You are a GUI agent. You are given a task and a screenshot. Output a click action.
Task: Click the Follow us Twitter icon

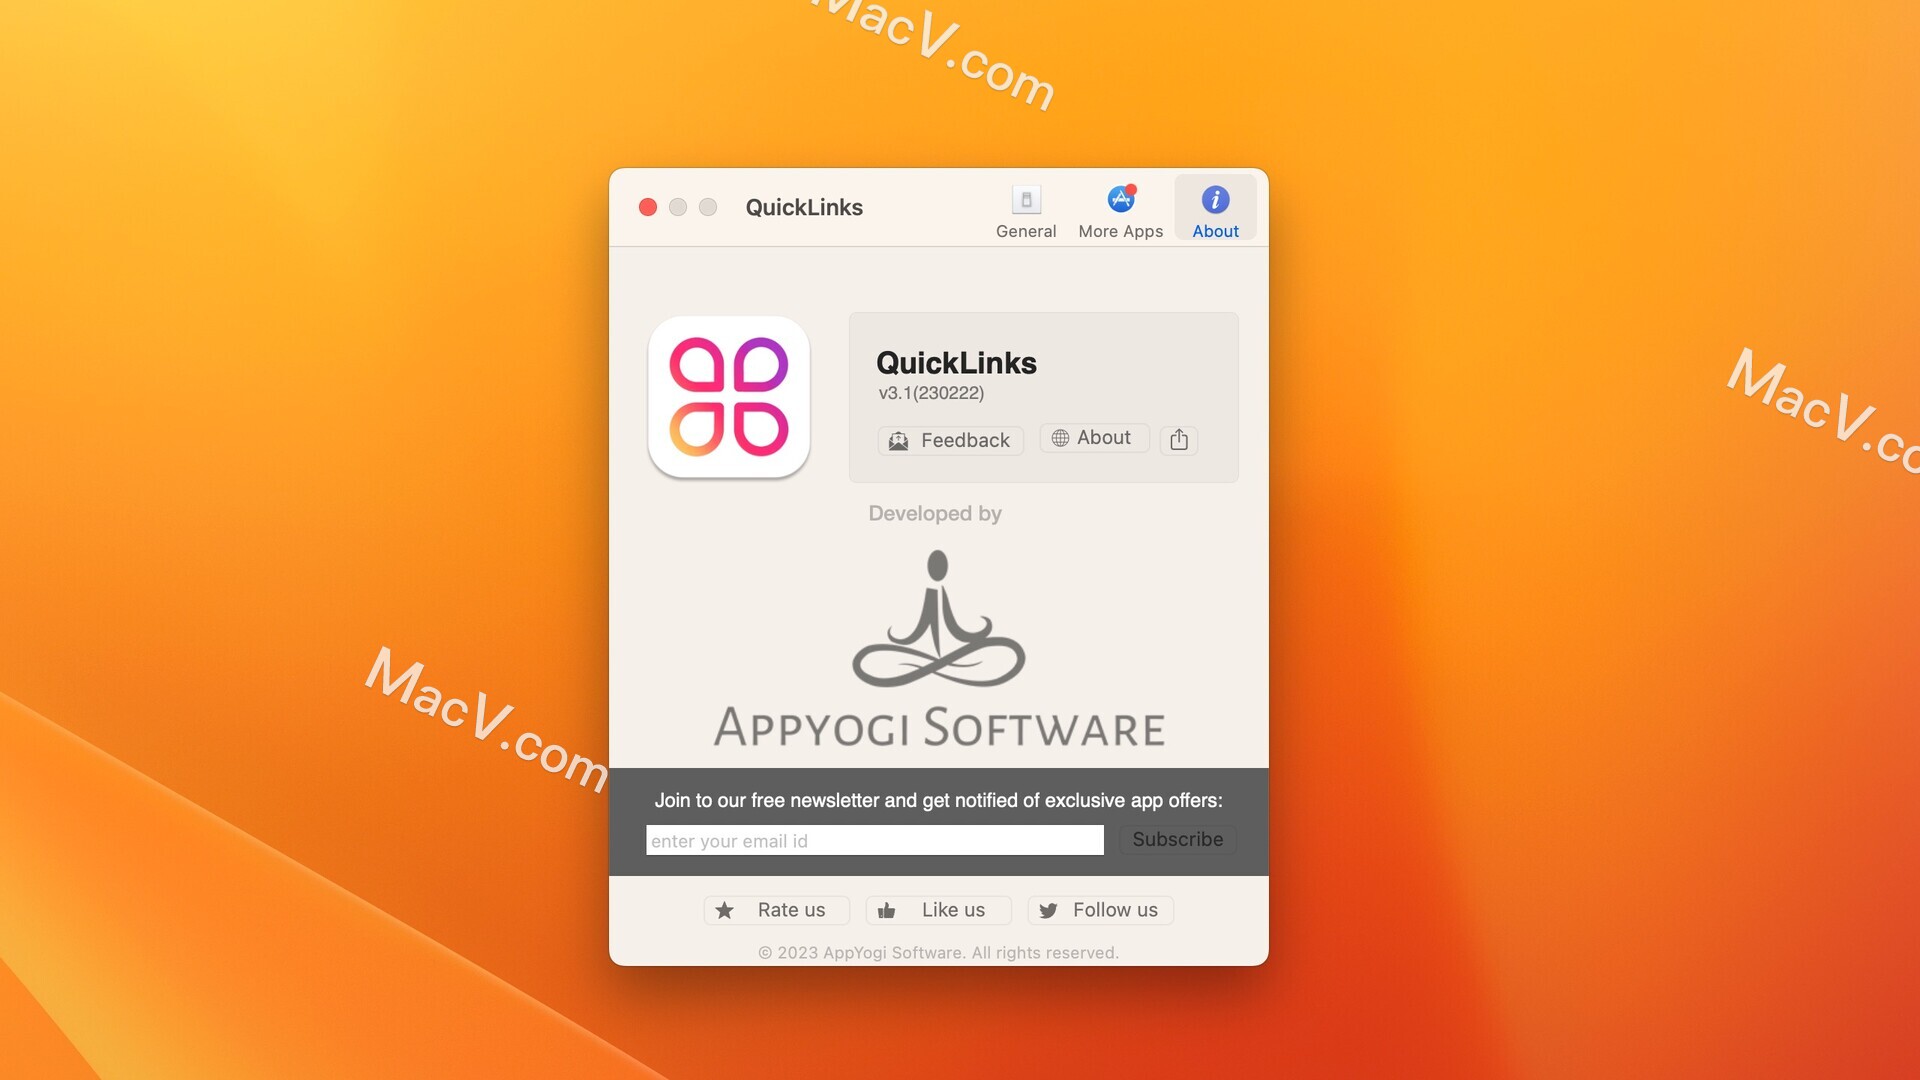coord(1048,910)
